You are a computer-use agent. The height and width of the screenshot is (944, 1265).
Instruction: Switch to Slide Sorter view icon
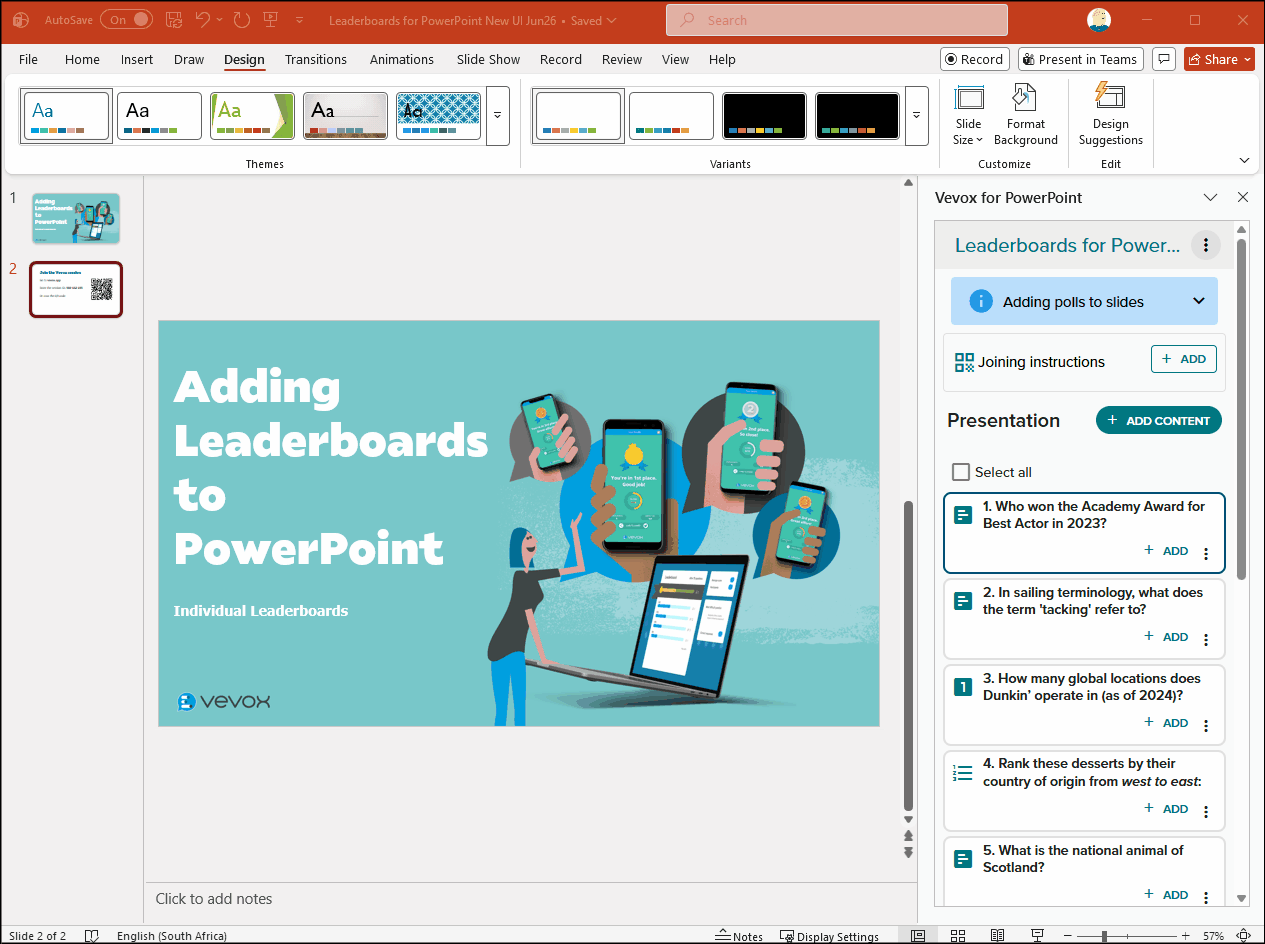tap(957, 936)
